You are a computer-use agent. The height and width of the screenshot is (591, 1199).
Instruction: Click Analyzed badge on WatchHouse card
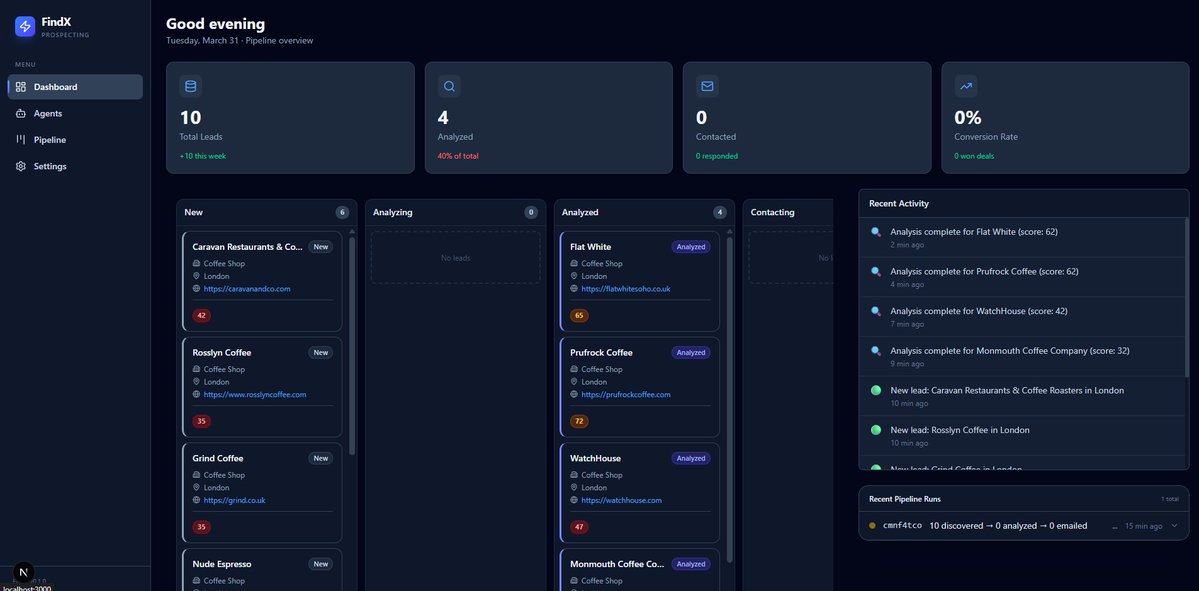click(690, 459)
